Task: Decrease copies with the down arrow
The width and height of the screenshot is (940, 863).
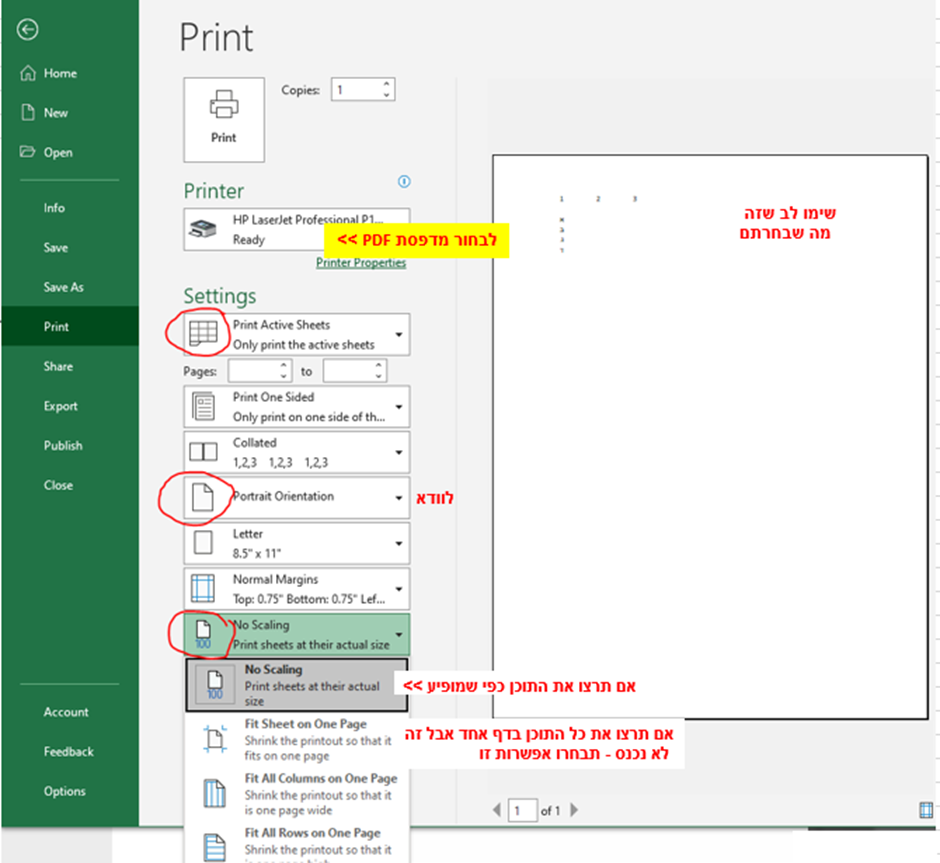Action: 387,95
